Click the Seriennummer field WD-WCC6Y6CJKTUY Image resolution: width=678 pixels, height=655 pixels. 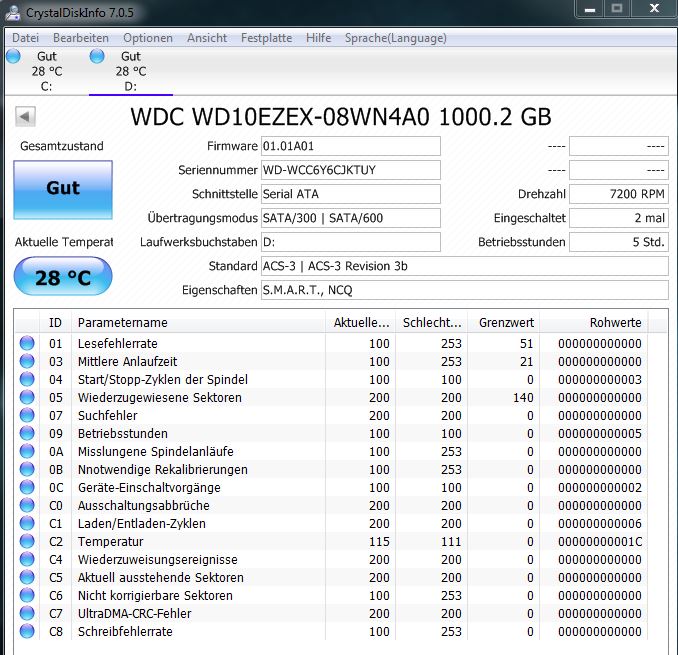pos(351,170)
